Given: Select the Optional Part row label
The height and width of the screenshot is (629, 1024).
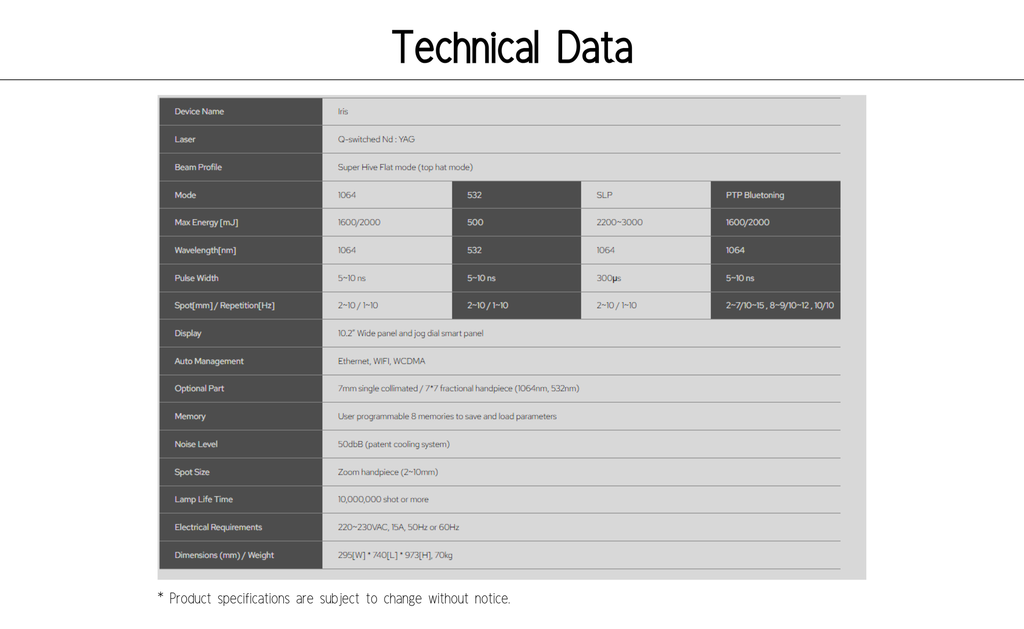Looking at the screenshot, I should click(199, 388).
